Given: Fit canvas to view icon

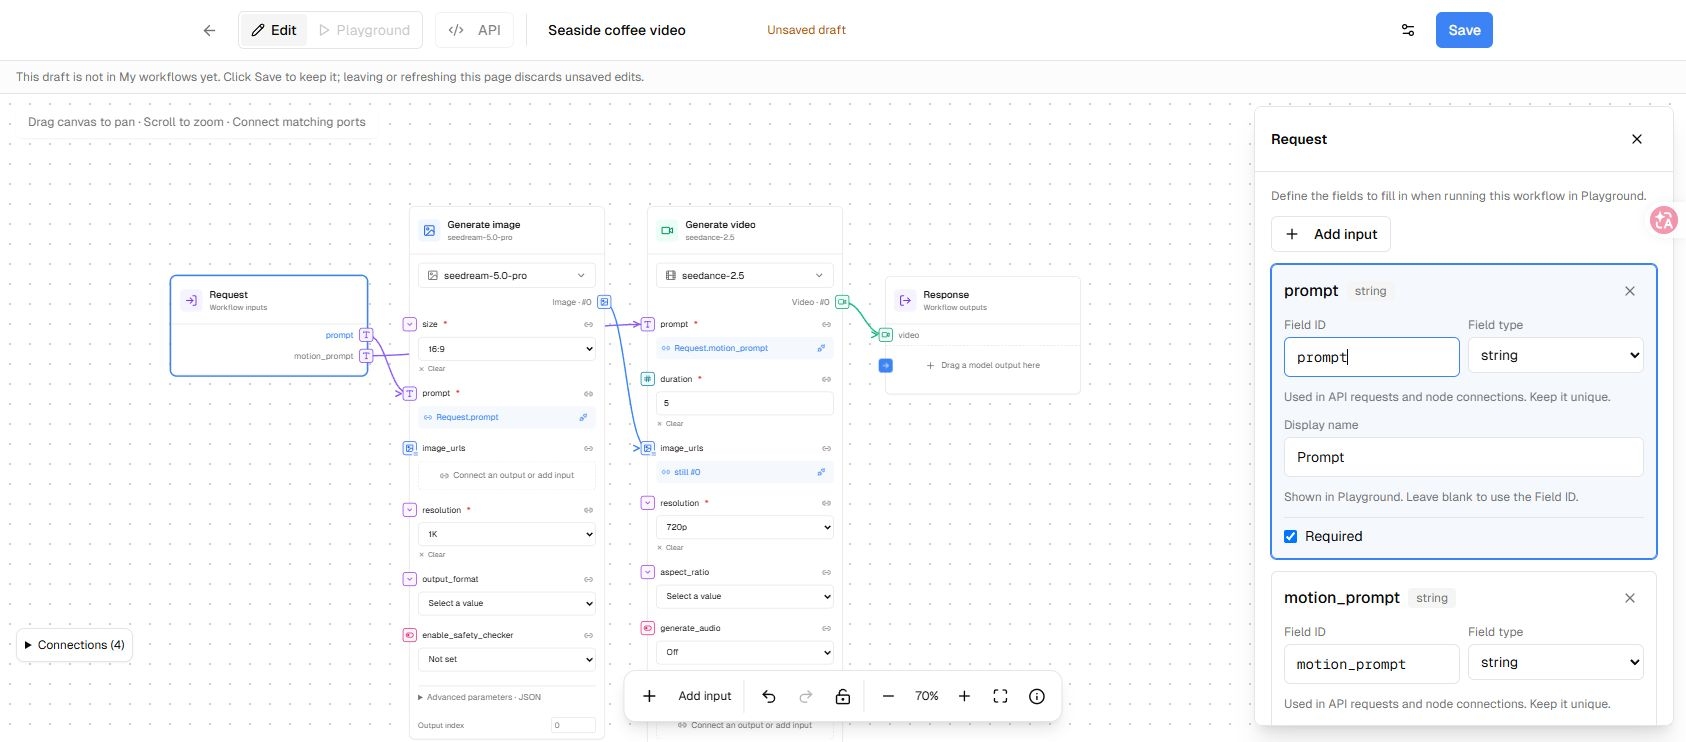Looking at the screenshot, I should (1000, 696).
